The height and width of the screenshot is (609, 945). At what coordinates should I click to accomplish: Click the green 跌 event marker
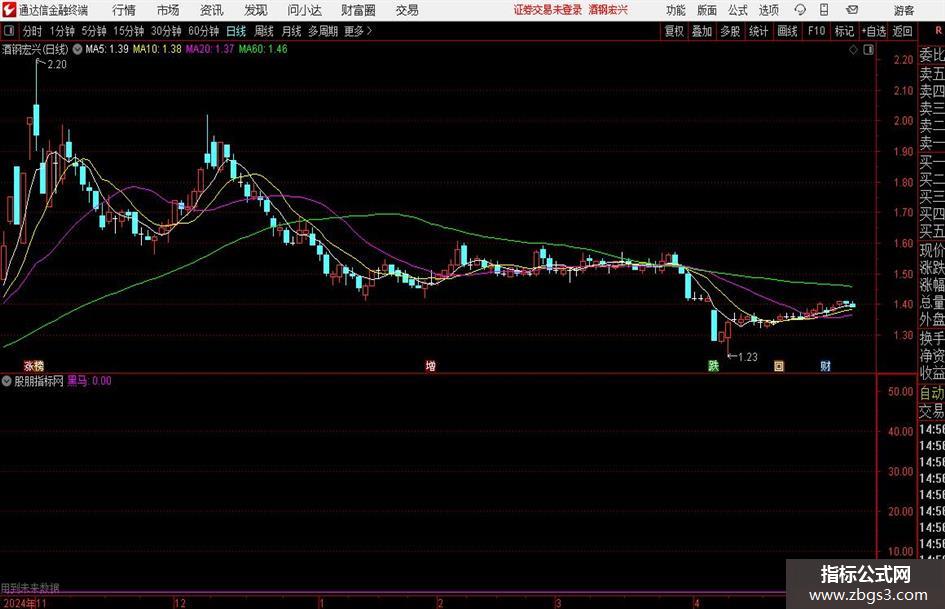click(x=714, y=366)
